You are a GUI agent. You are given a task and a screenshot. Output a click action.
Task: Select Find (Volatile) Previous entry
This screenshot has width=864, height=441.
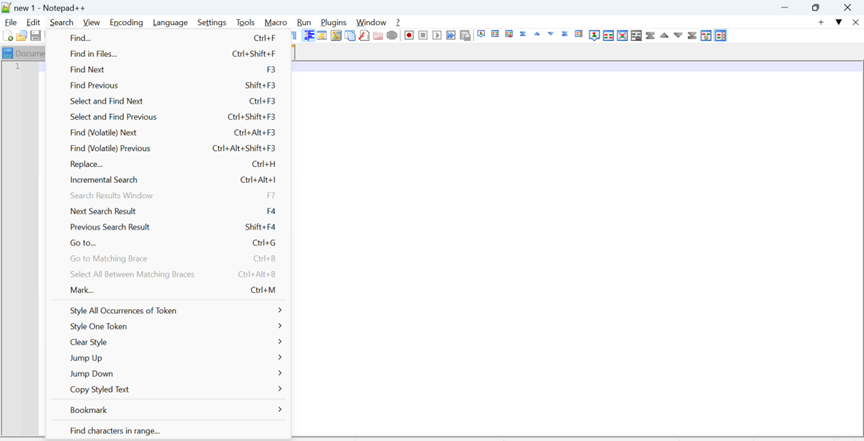(169, 148)
